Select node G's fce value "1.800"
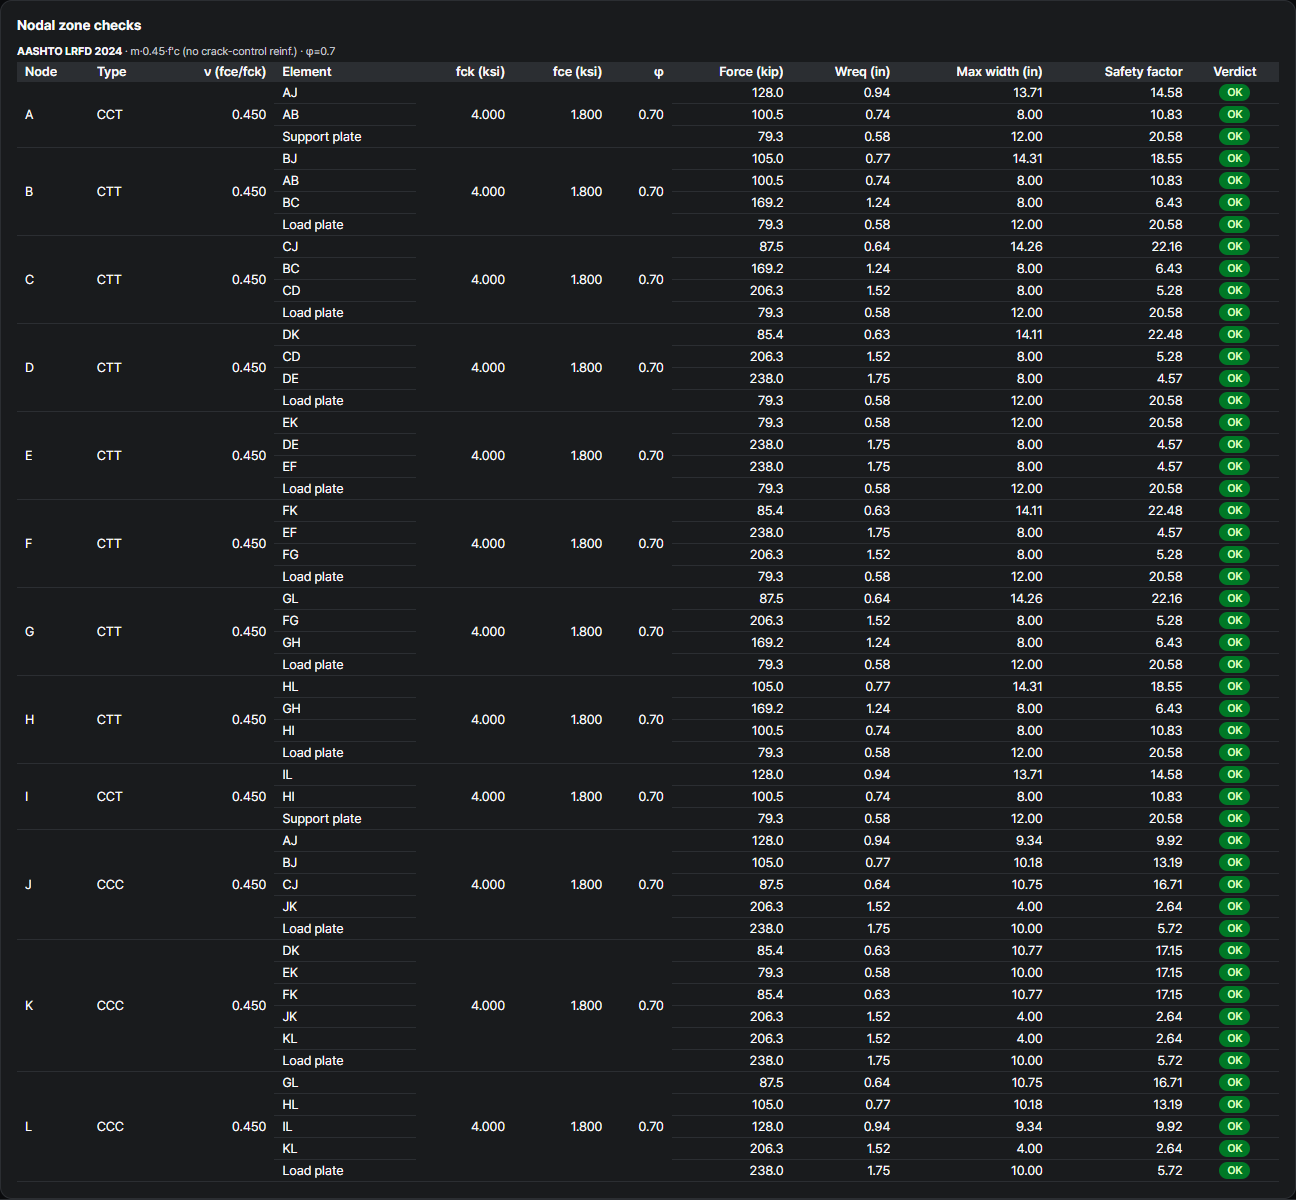 pos(586,632)
